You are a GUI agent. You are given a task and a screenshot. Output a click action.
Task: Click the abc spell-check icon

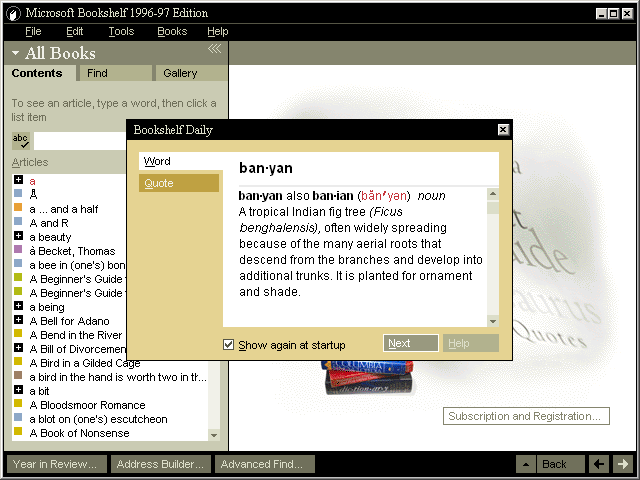pyautogui.click(x=20, y=140)
